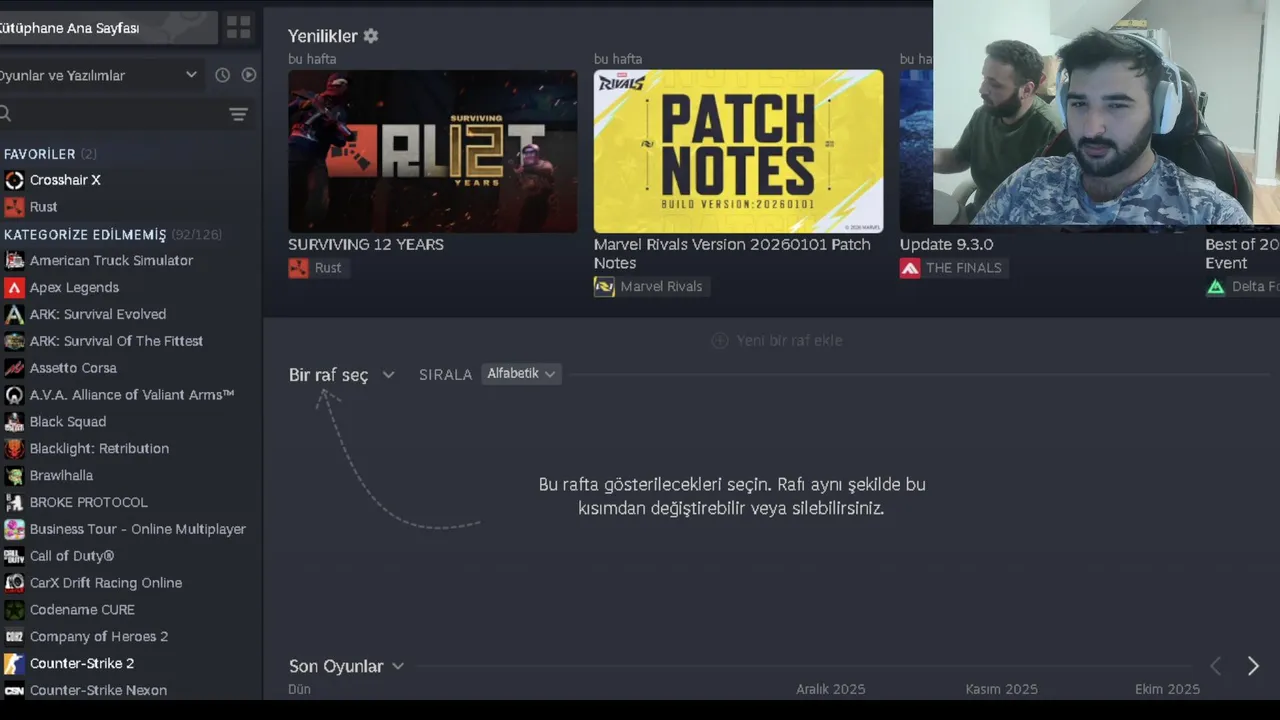
Task: Select Assetto Corsa in the game list
Action: click(x=73, y=368)
